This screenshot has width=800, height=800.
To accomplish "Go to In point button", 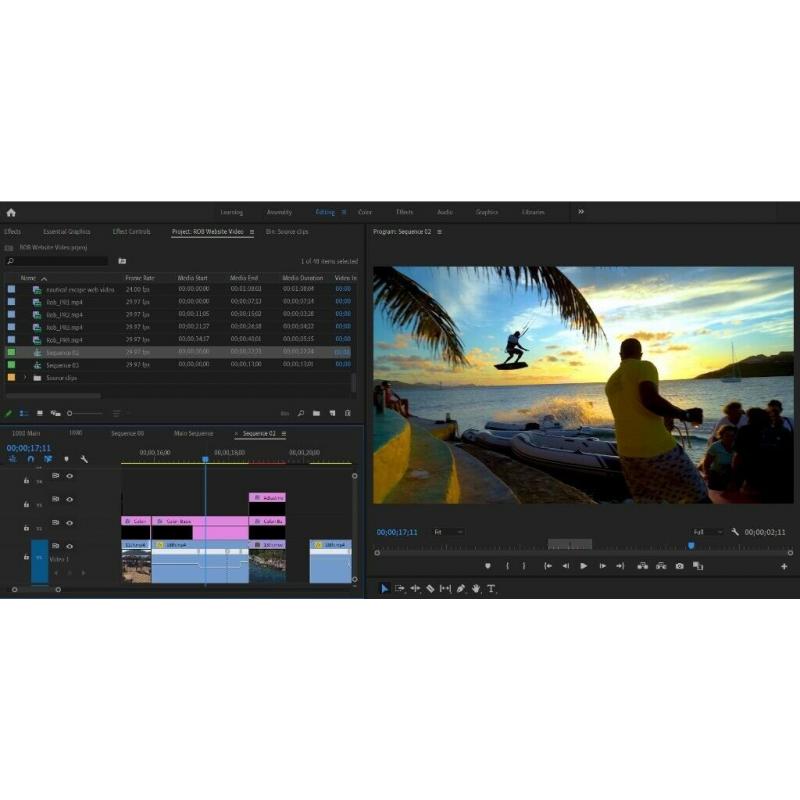I will [x=547, y=566].
